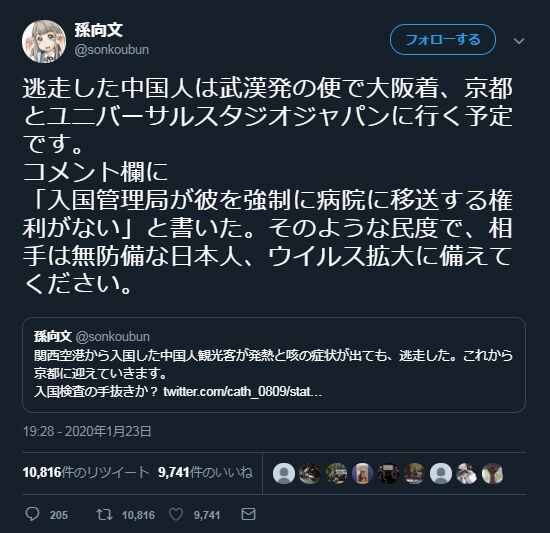Retweet using the arrows icon beside 10,816

coord(105,514)
